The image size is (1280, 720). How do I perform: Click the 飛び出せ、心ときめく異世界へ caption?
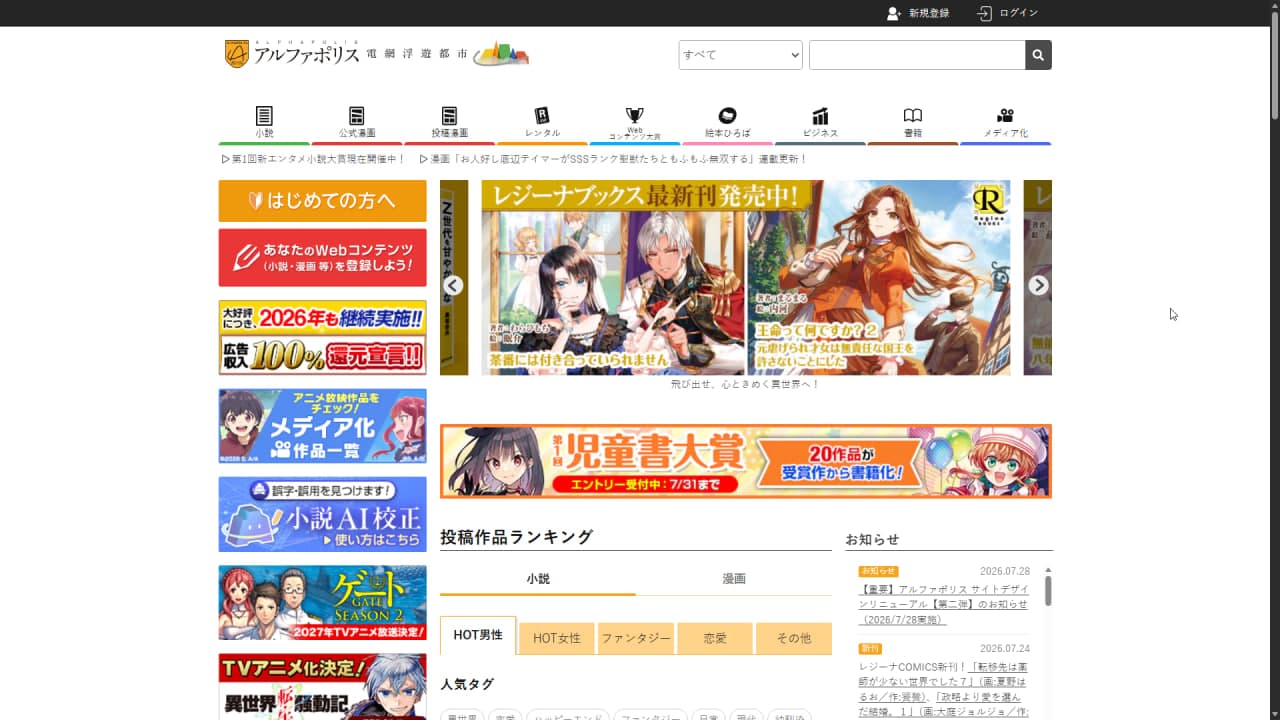point(745,385)
